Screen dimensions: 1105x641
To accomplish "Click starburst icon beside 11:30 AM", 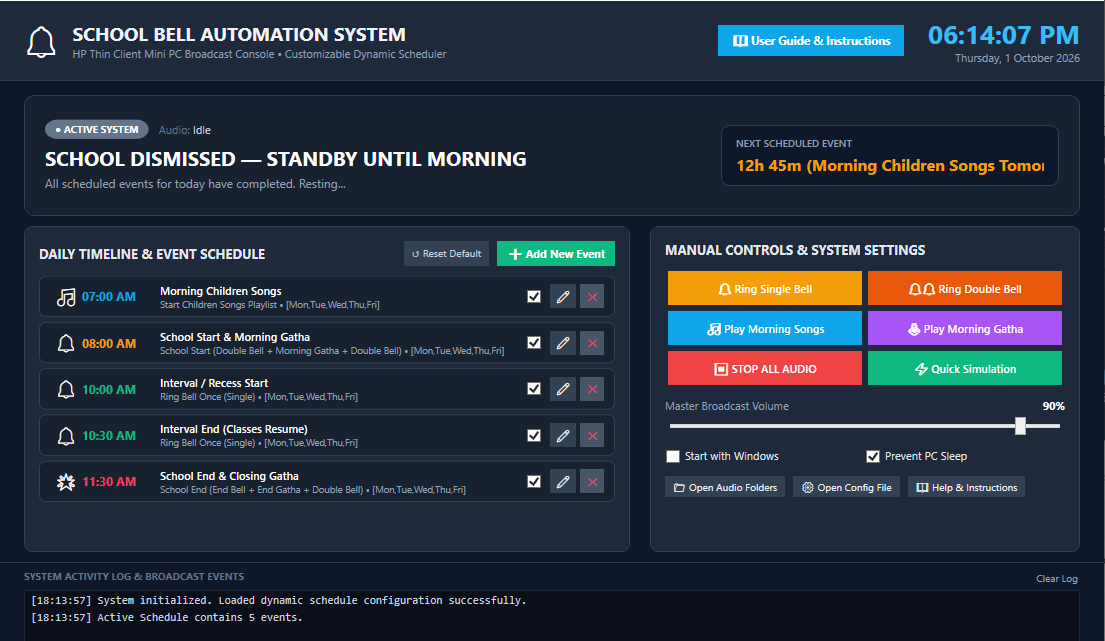I will [66, 482].
